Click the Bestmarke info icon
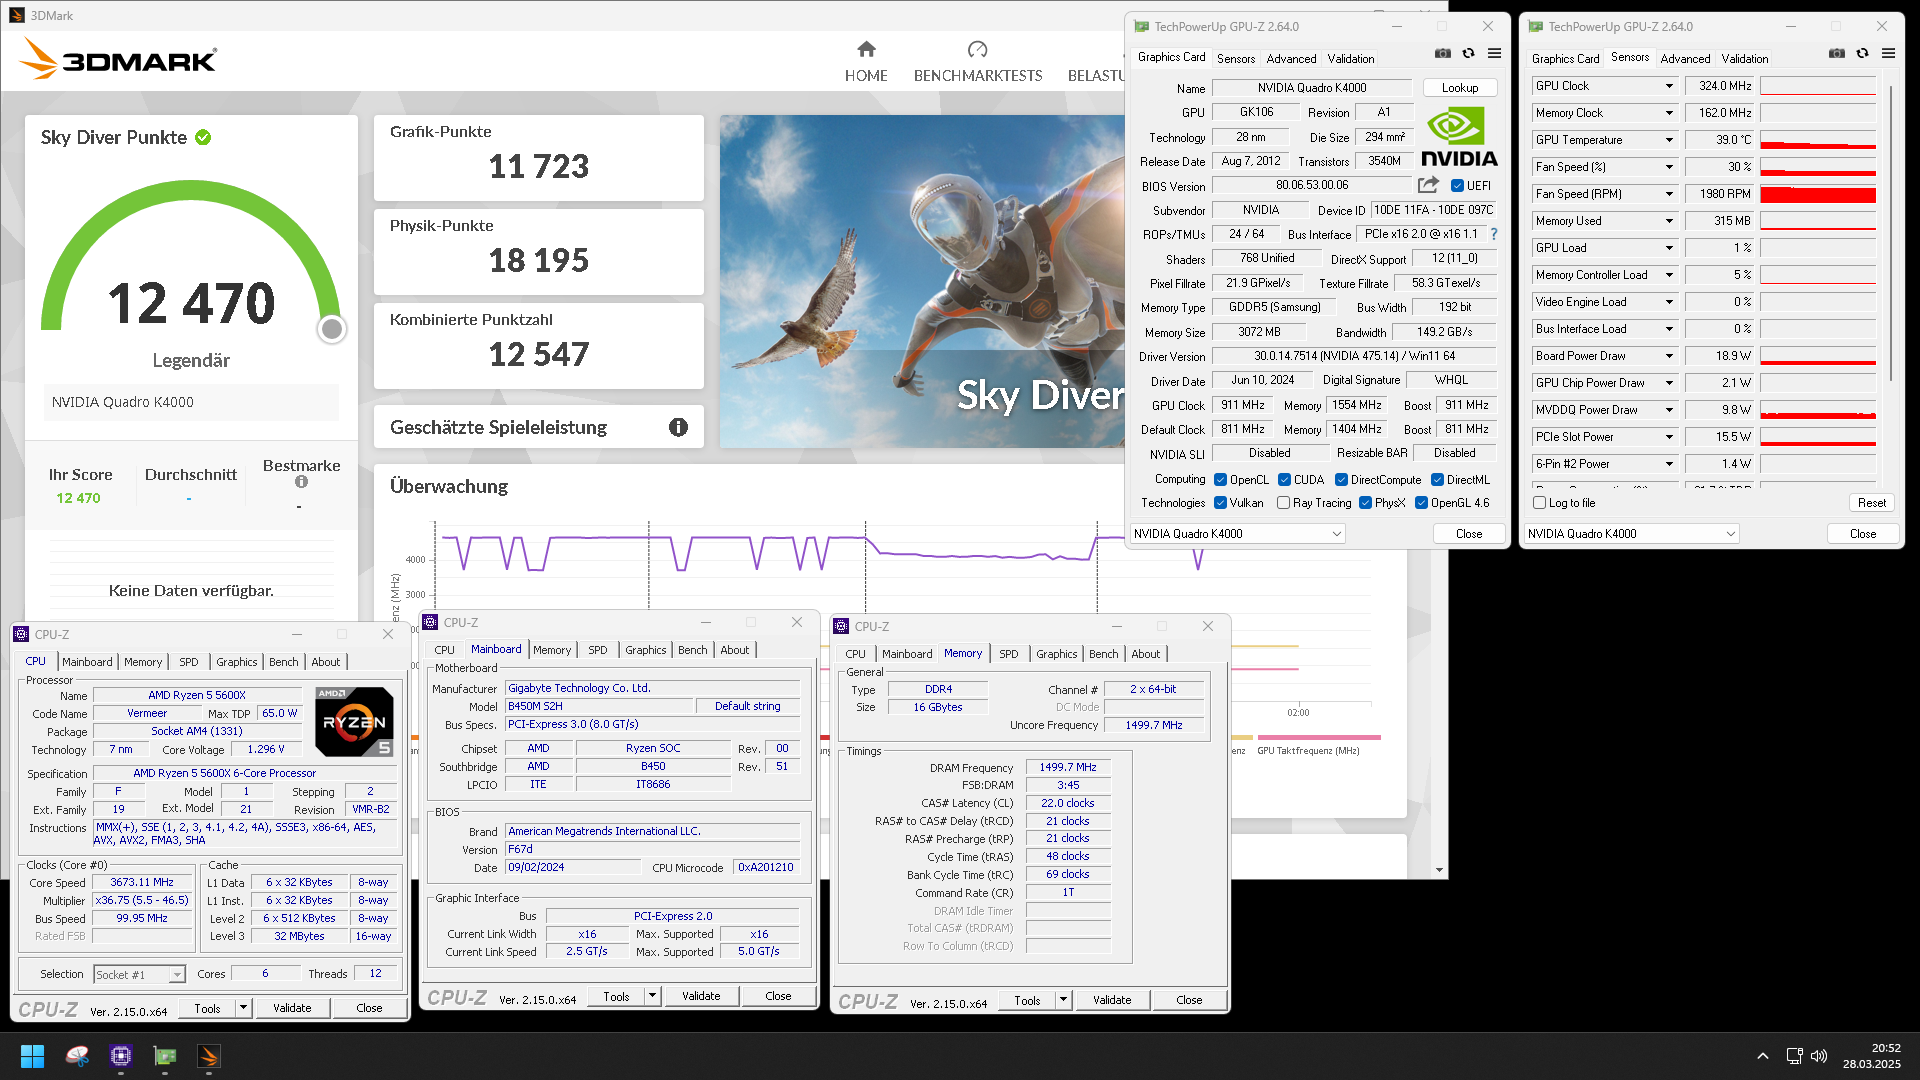Screen dimensions: 1920x1080 click(301, 482)
